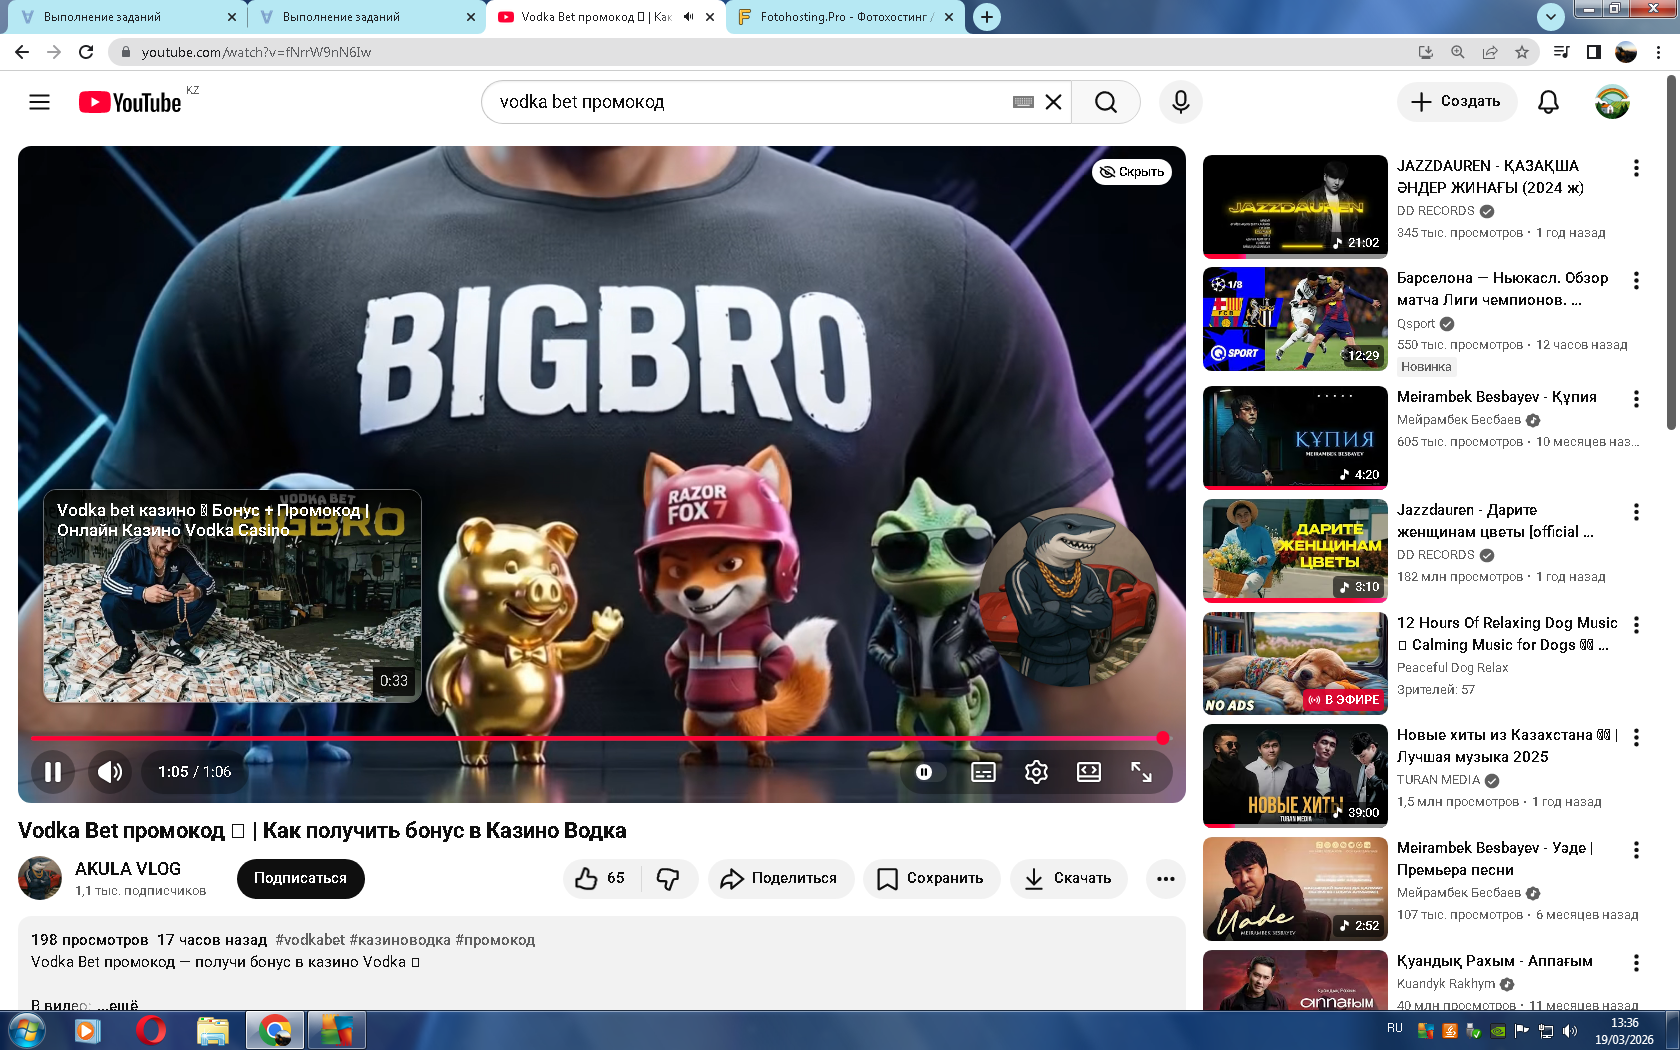Mute the video with the speaker icon
1680x1050 pixels.
point(110,772)
